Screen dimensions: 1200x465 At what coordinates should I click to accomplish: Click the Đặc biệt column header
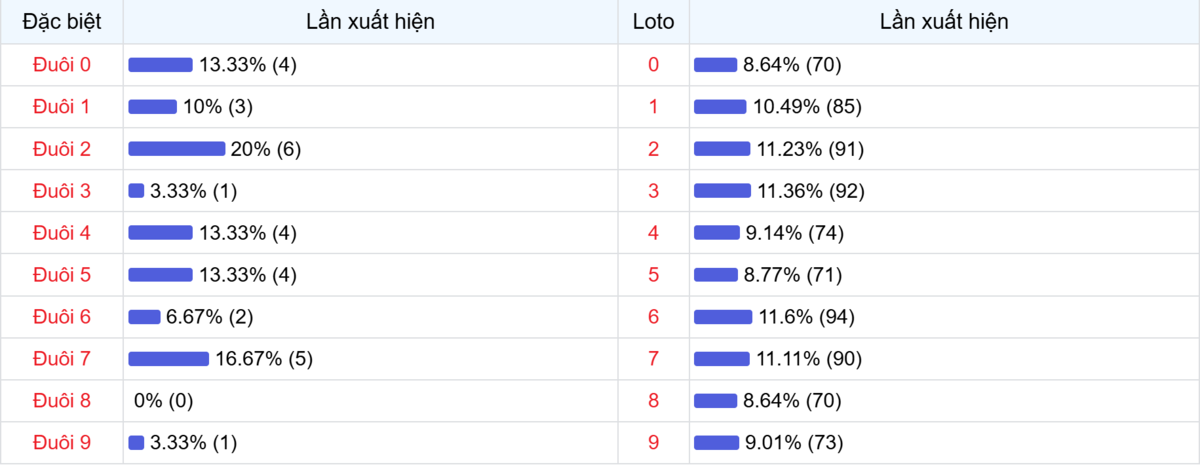pyautogui.click(x=62, y=21)
